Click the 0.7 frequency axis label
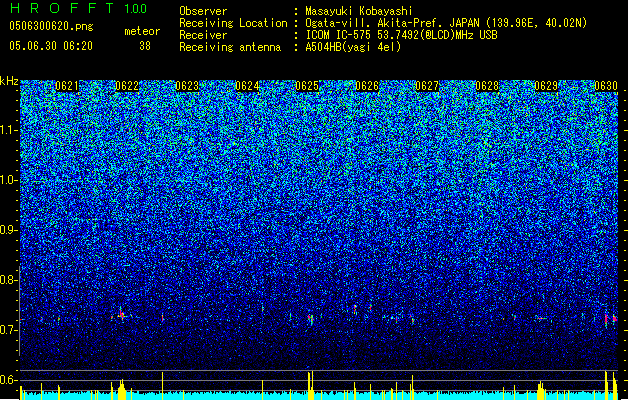This screenshot has width=629, height=400. point(9,330)
